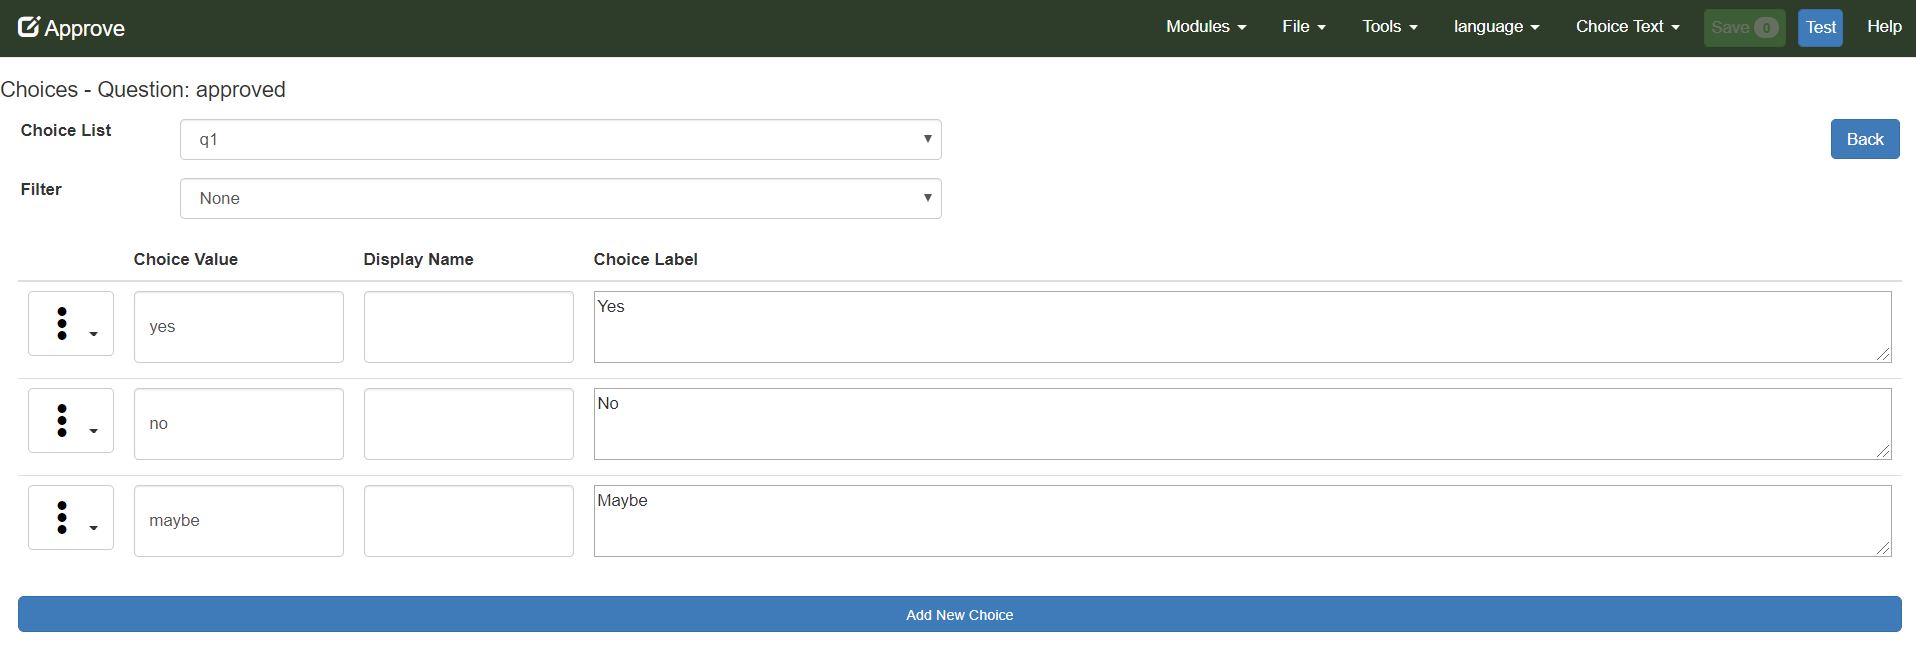Click the Choice Value field containing yes

point(239,327)
